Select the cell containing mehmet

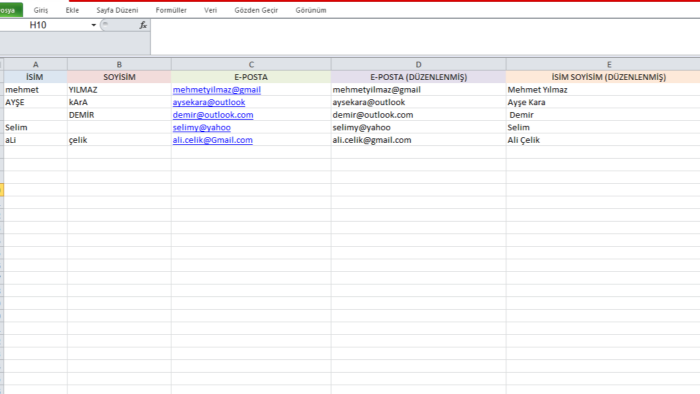[36, 90]
